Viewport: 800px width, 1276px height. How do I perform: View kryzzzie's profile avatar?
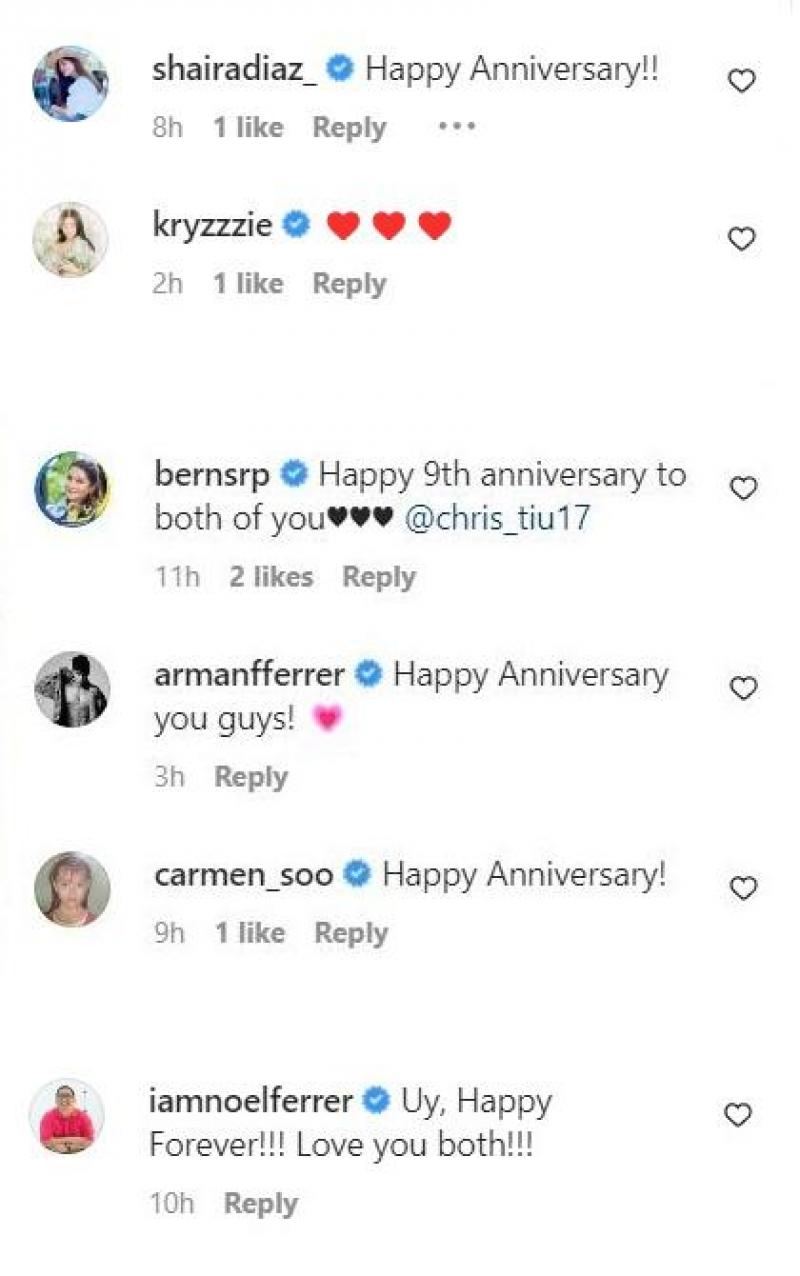[x=70, y=239]
